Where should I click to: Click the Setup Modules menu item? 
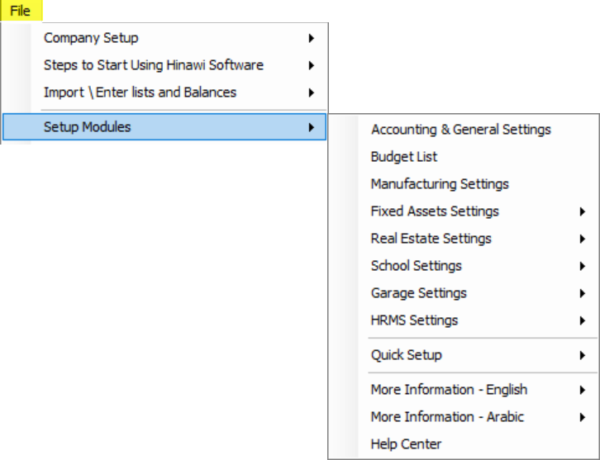165,127
